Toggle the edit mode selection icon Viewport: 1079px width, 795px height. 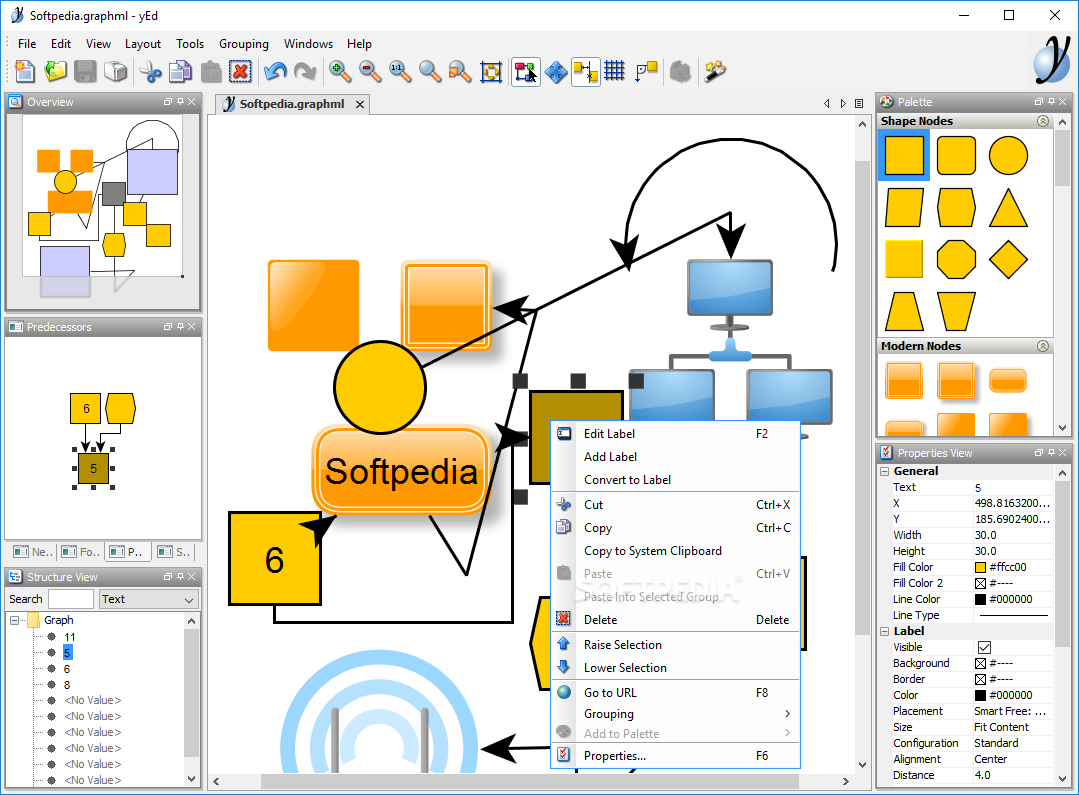[x=526, y=72]
